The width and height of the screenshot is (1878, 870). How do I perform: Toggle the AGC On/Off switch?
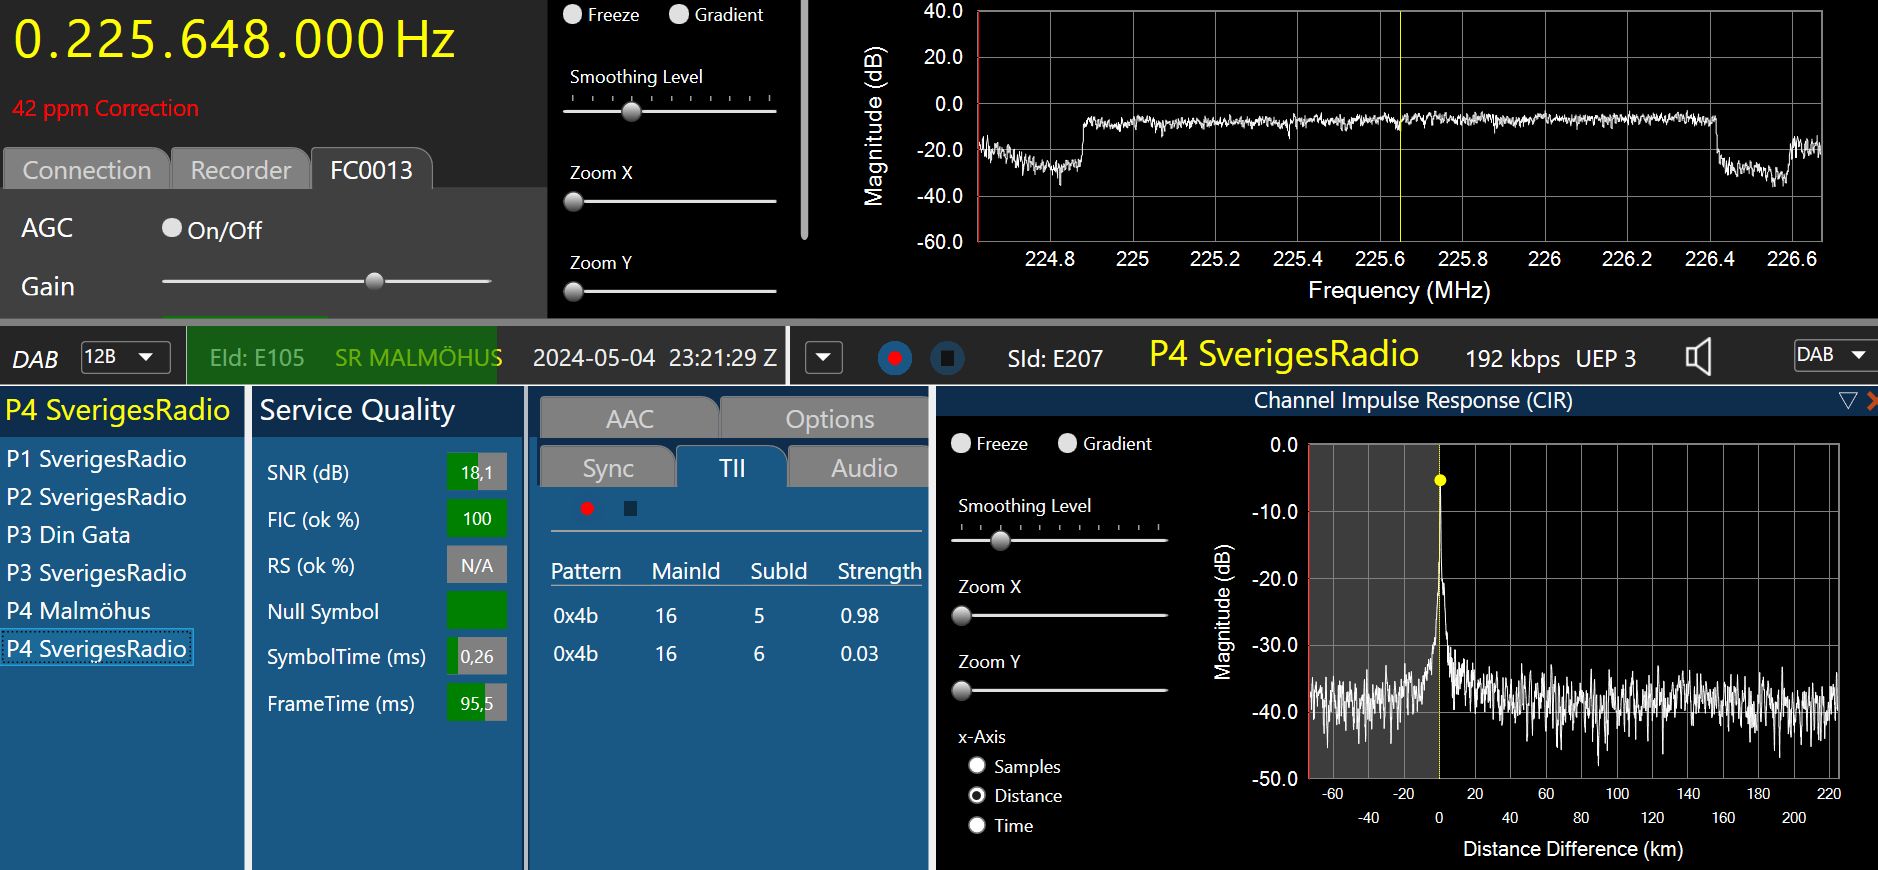[172, 229]
